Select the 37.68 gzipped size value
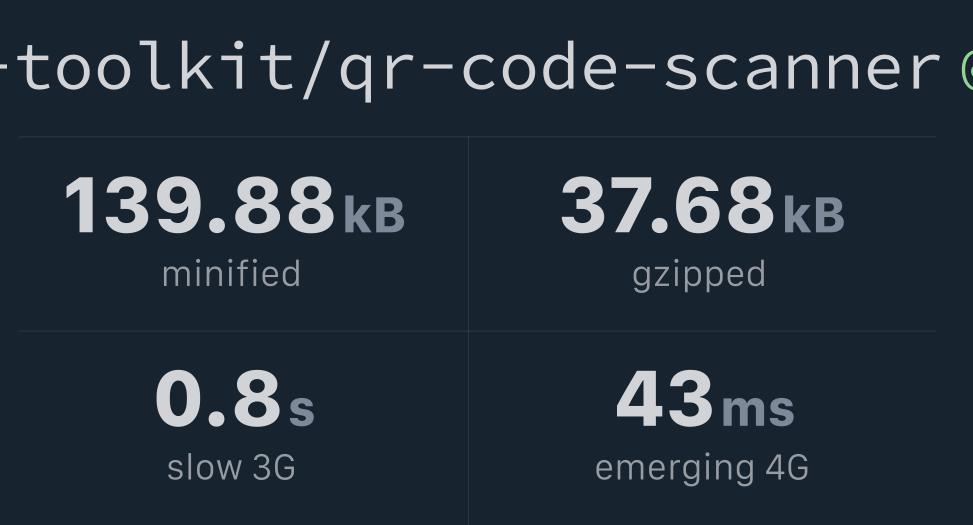Image resolution: width=973 pixels, height=525 pixels. tap(667, 206)
